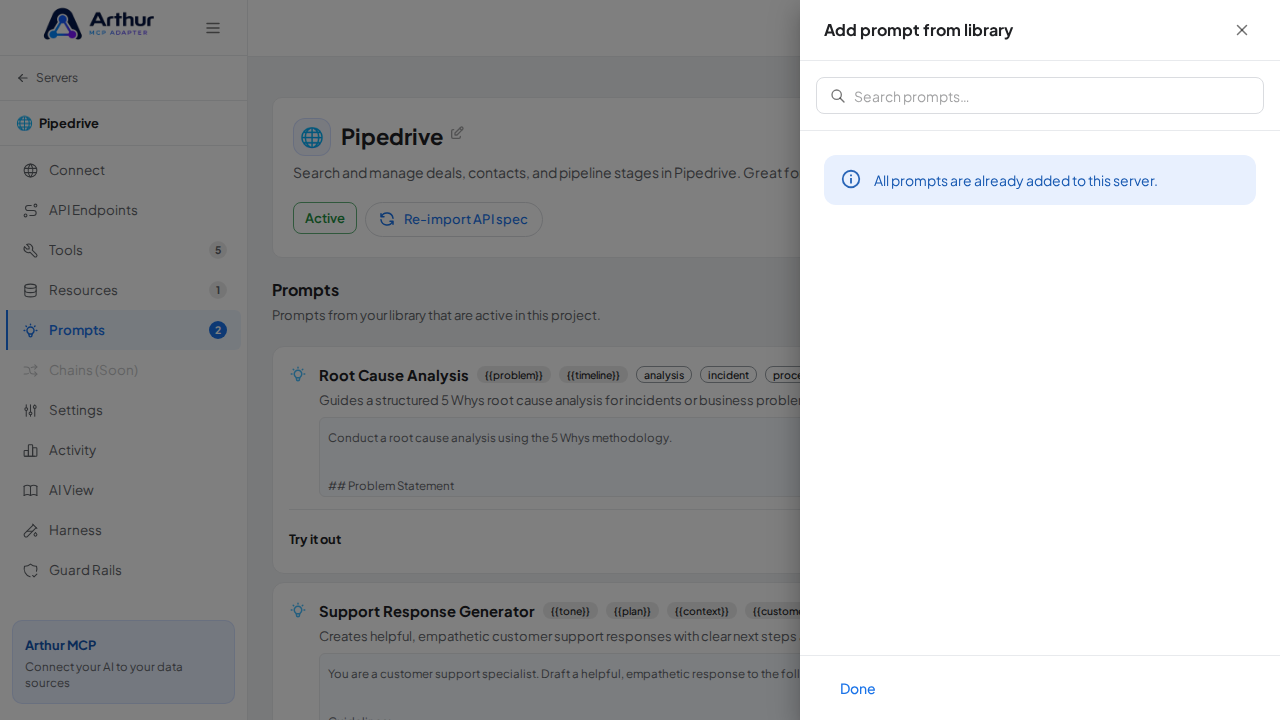This screenshot has height=720, width=1280.
Task: Click the Tools wrench icon
Action: pyautogui.click(x=31, y=250)
